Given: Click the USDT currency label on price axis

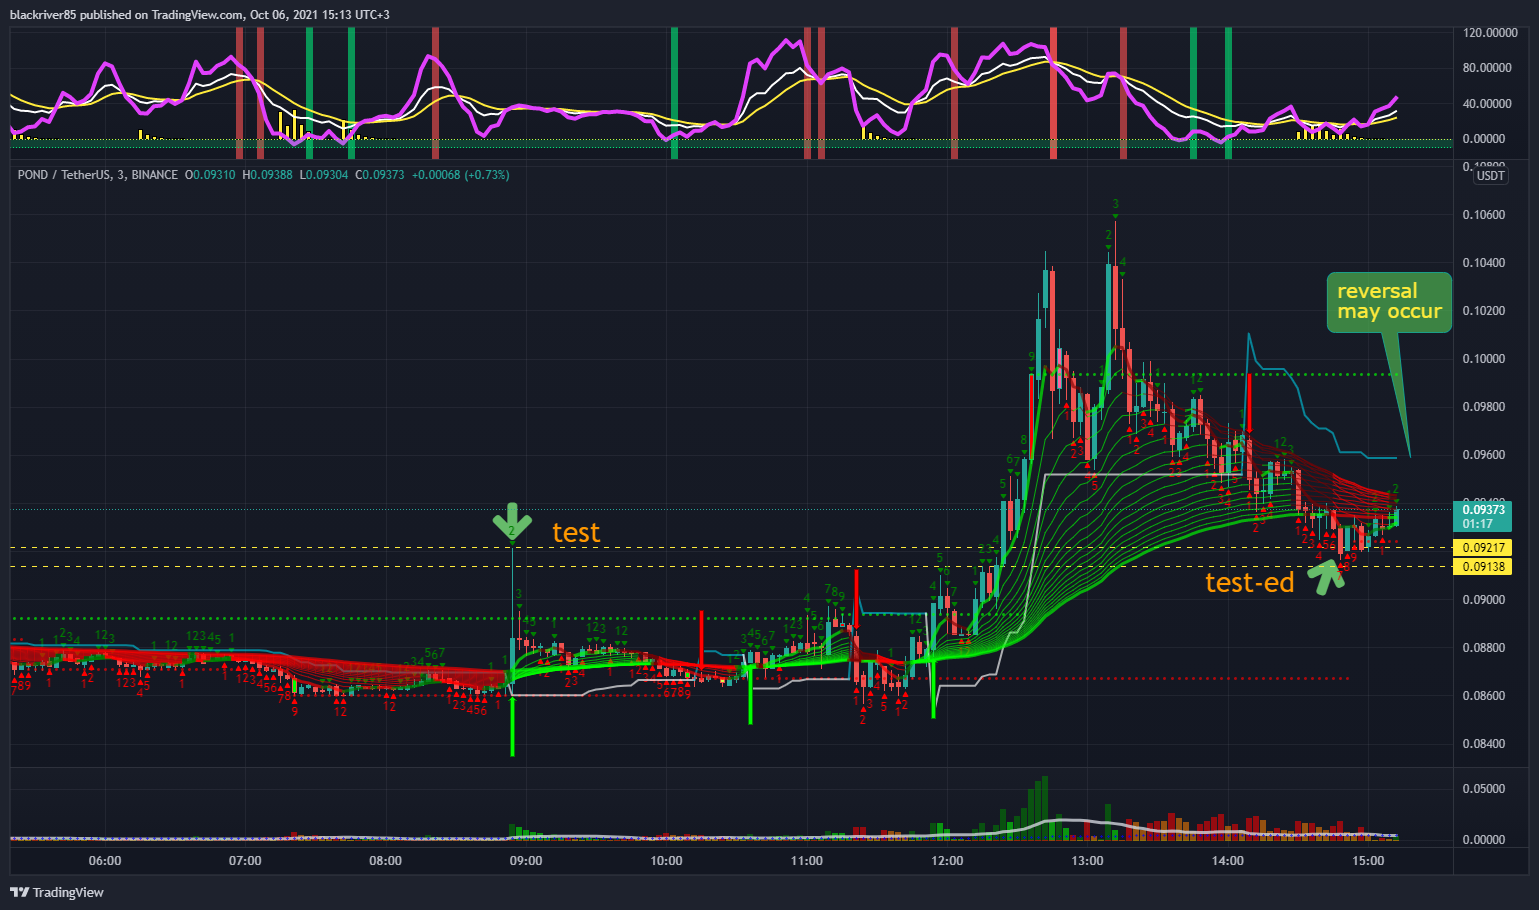Looking at the screenshot, I should coord(1490,176).
